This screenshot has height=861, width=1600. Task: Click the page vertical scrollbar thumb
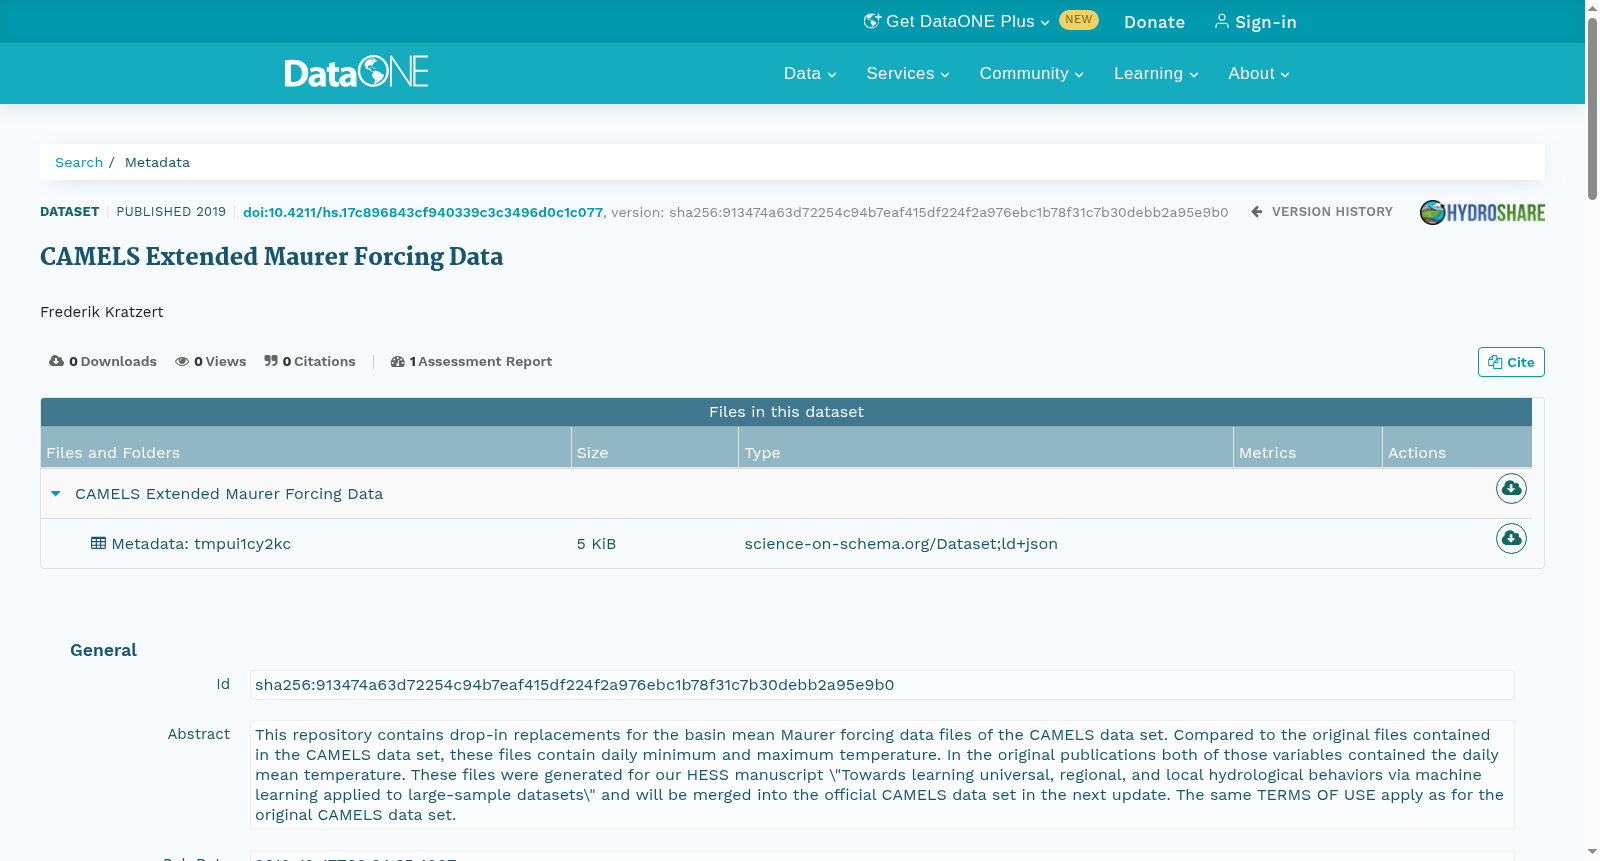(1592, 108)
